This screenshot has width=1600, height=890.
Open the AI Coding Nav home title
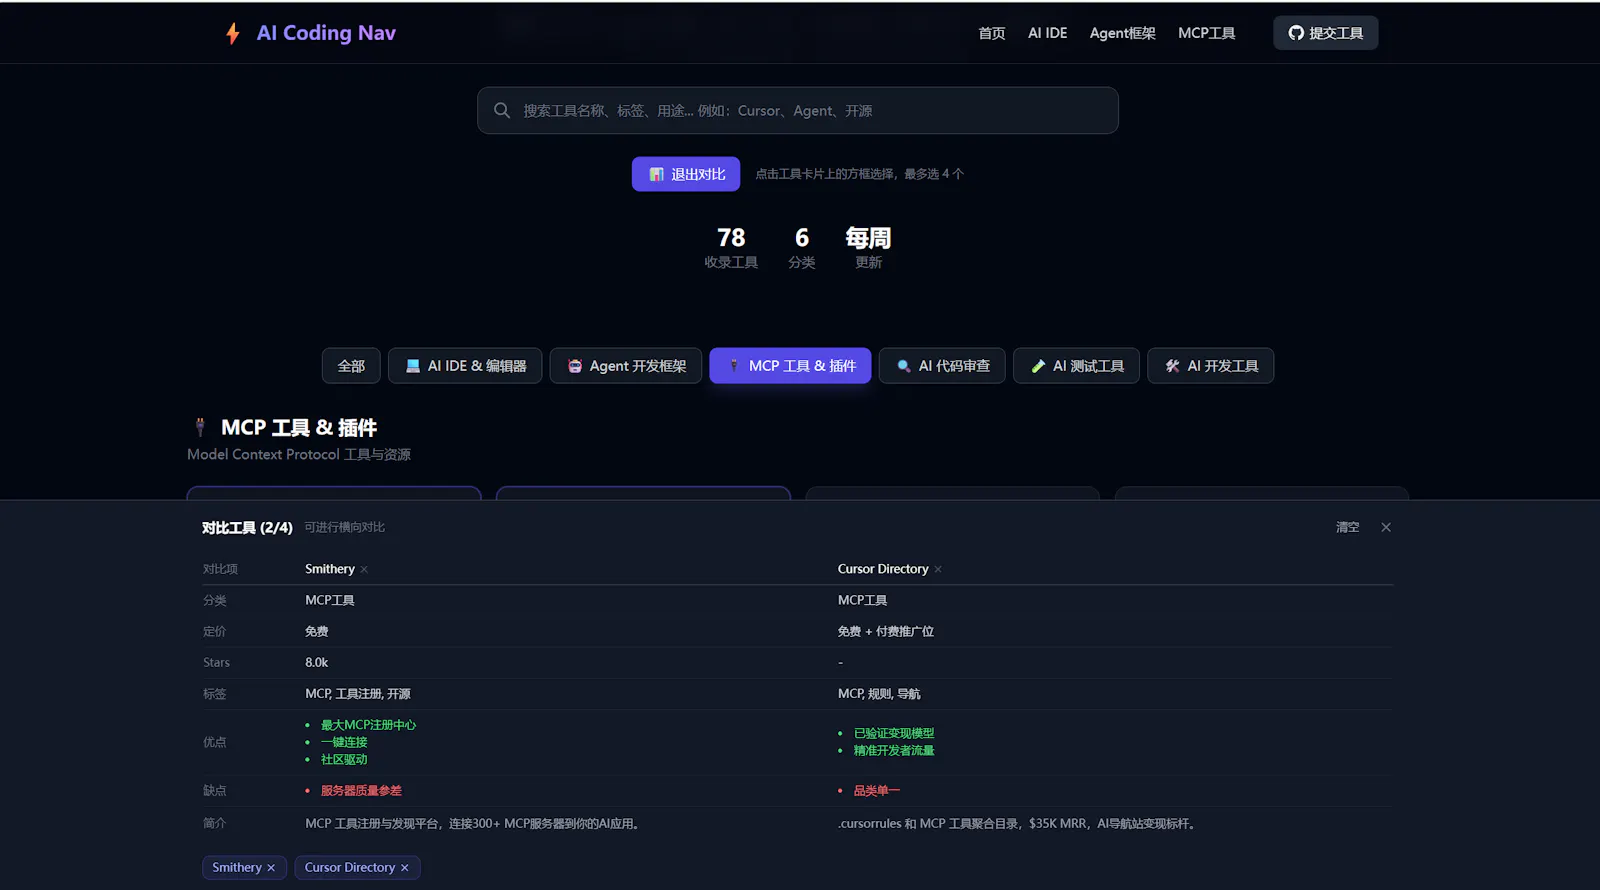[326, 33]
